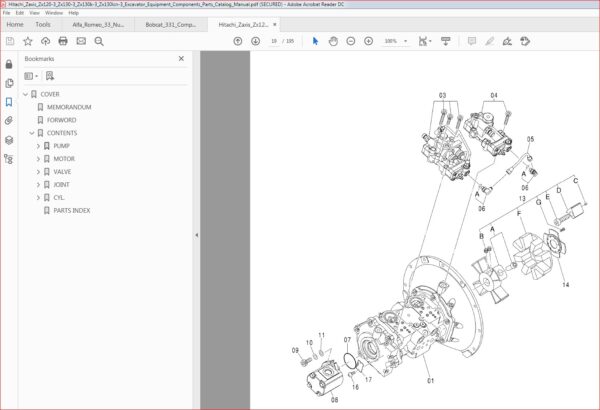Collapse the COVER bookmark

[26, 94]
